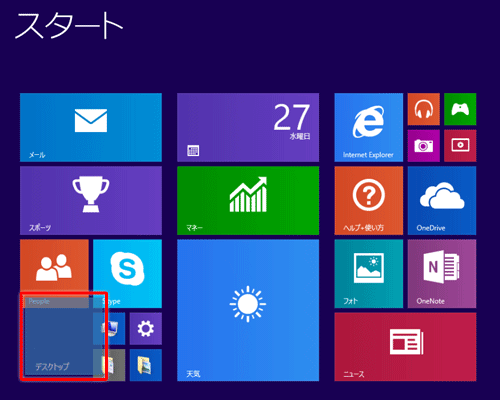
Task: Open the 天気 weather tile
Action: (248, 310)
